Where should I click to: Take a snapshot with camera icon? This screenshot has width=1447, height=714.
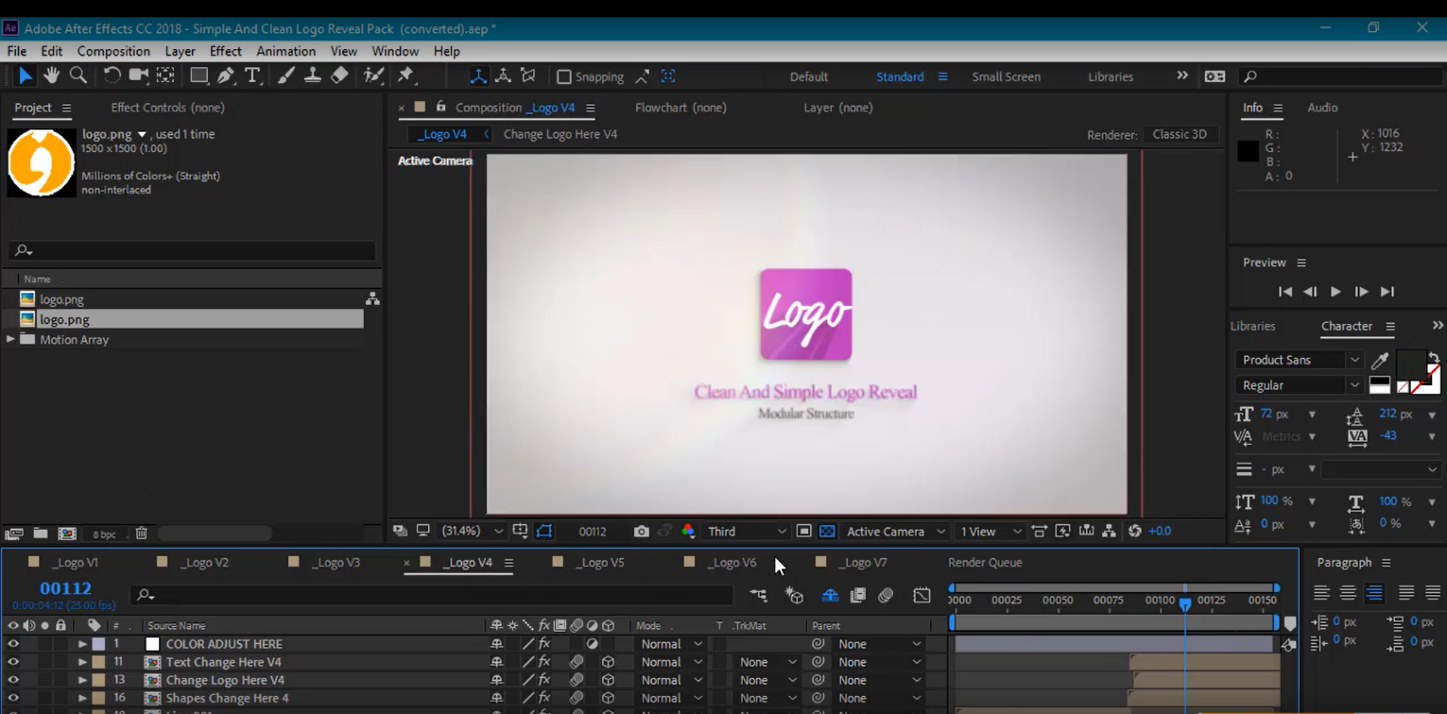coord(641,531)
